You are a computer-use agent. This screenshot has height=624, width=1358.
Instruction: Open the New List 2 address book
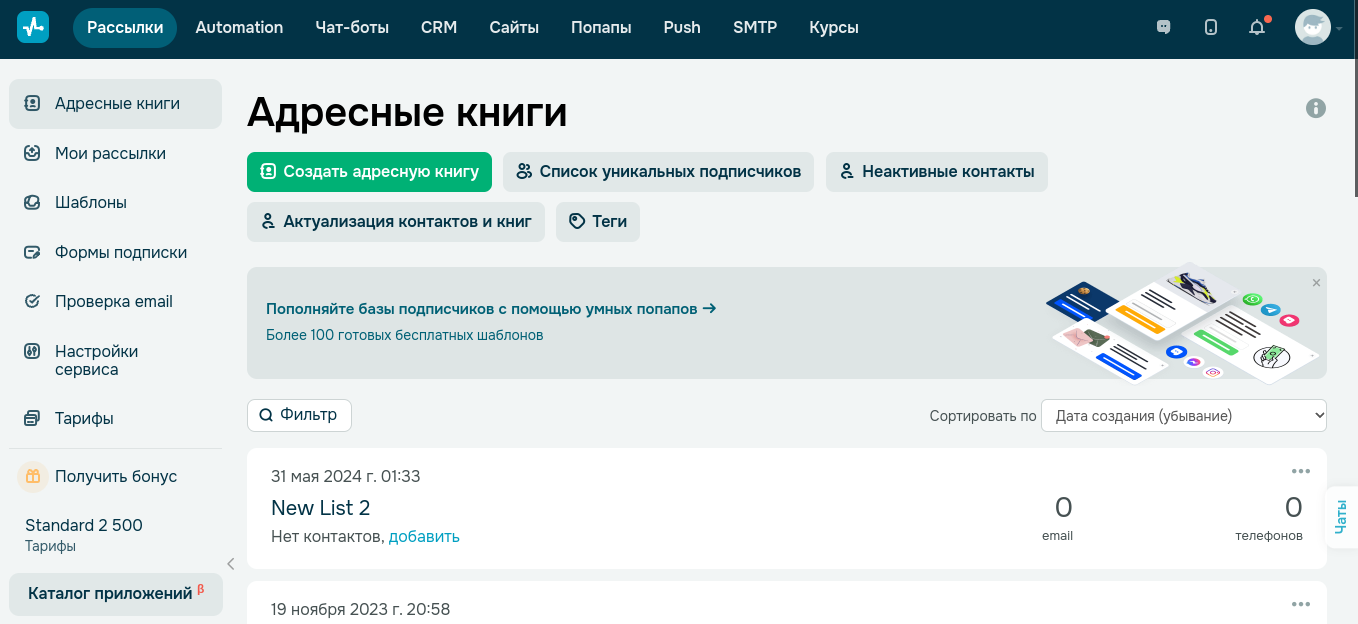pos(321,508)
